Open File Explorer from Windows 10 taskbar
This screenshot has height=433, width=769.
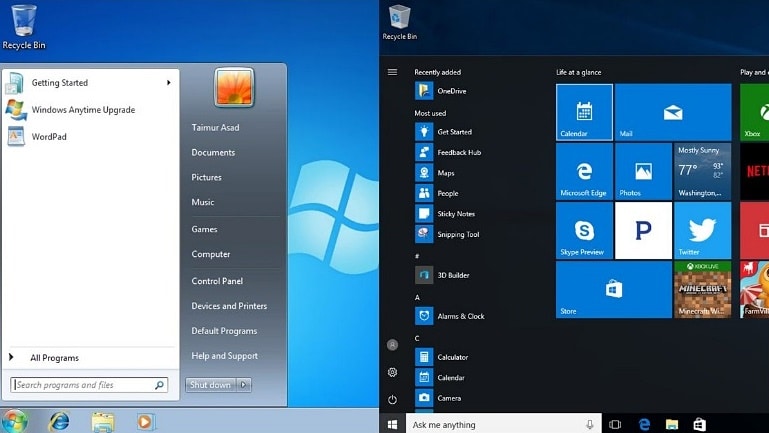pyautogui.click(x=672, y=424)
